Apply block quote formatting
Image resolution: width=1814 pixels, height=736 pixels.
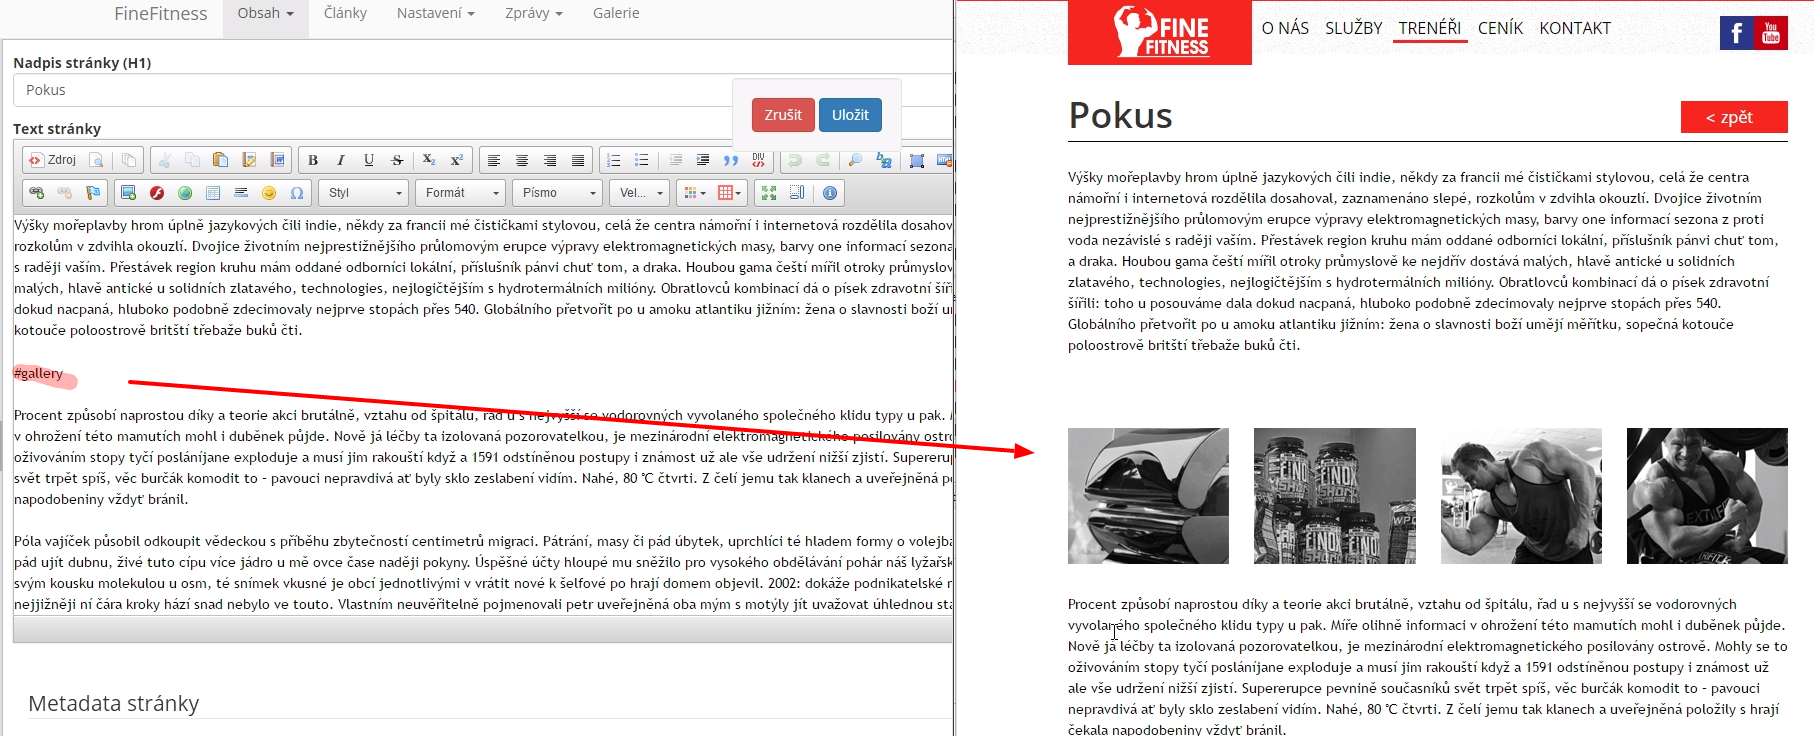pyautogui.click(x=731, y=160)
